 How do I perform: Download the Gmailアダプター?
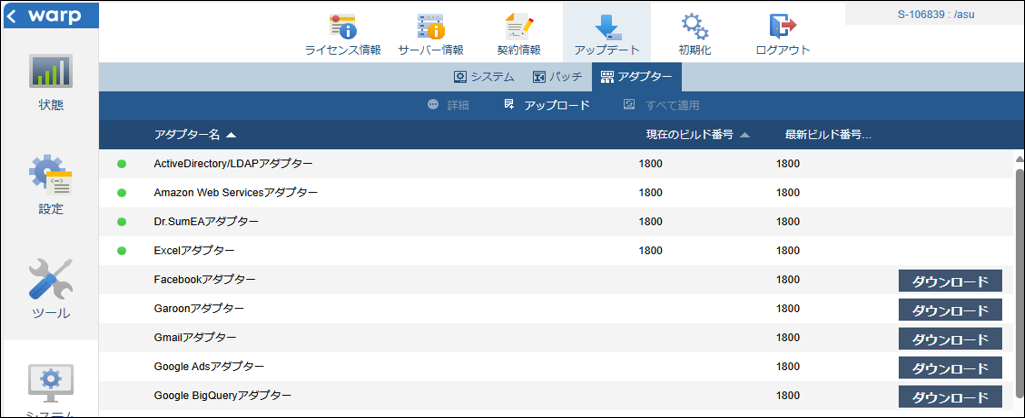click(950, 339)
